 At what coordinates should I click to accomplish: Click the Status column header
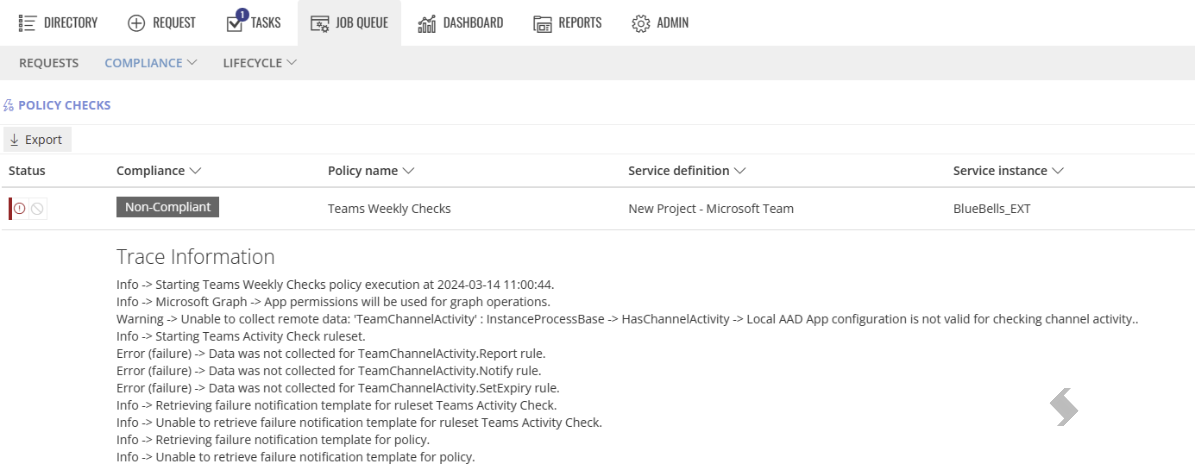coord(27,171)
